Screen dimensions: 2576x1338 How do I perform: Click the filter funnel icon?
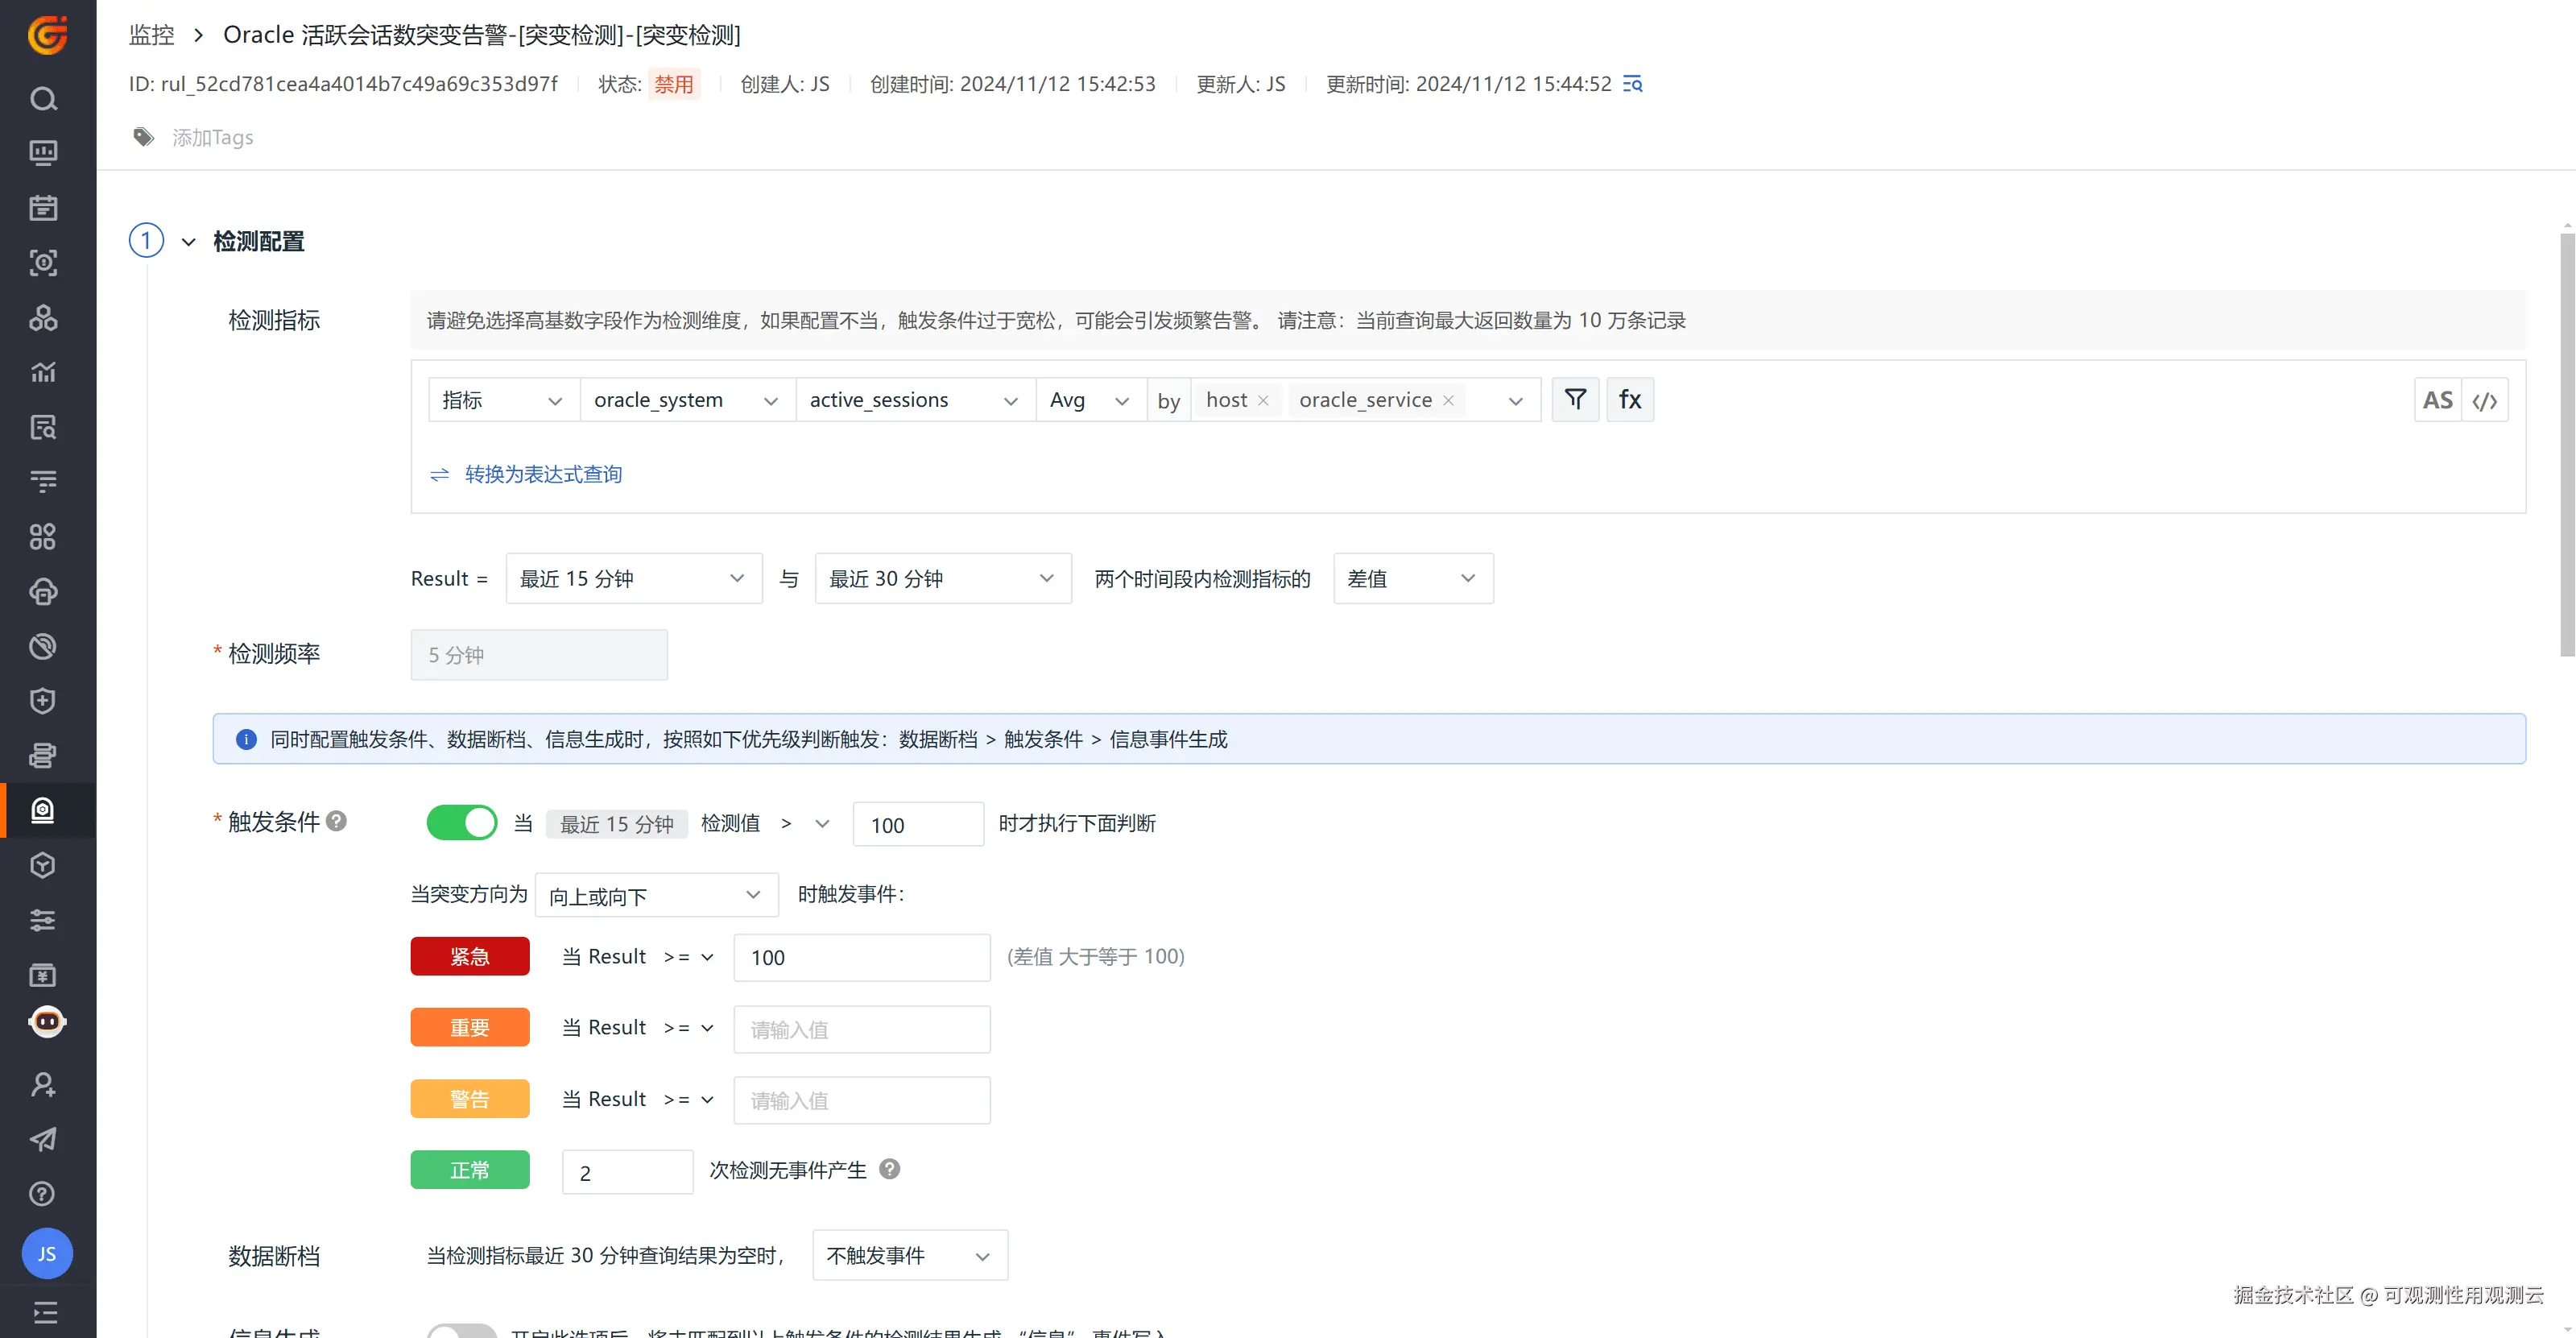click(x=1575, y=400)
